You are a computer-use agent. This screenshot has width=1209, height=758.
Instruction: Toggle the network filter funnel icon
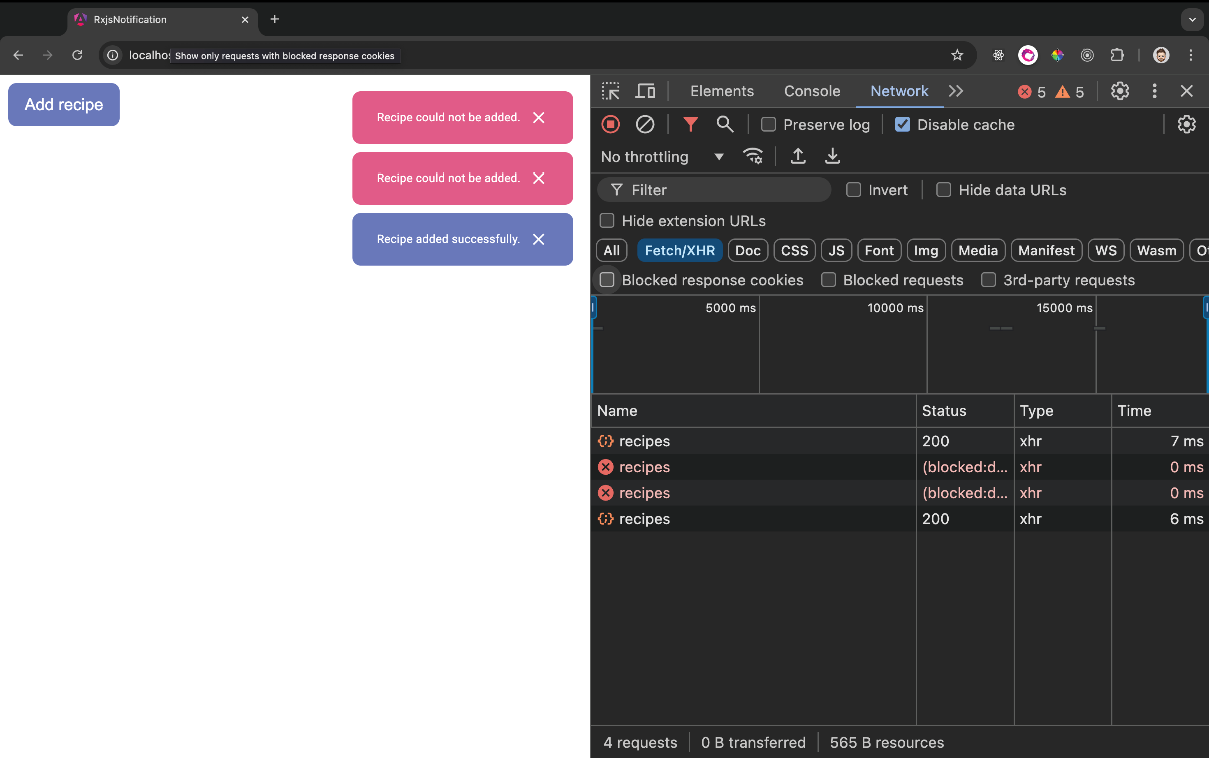690,124
